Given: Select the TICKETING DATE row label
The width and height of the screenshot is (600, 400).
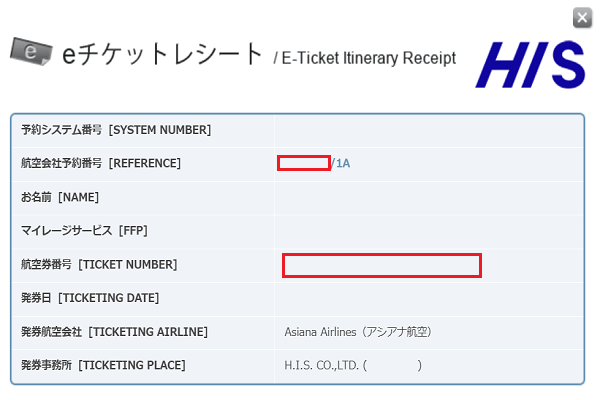Looking at the screenshot, I should 90,298.
